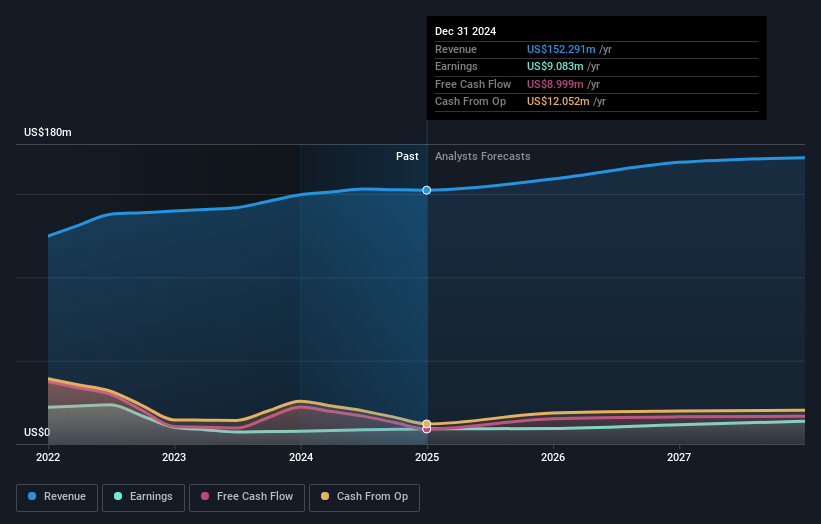Click the 2025 x-axis label
Screen dimensions: 821x524
tap(427, 457)
